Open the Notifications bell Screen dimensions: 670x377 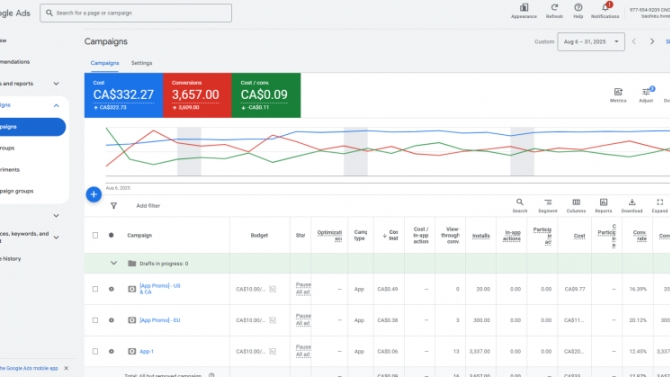coord(605,8)
